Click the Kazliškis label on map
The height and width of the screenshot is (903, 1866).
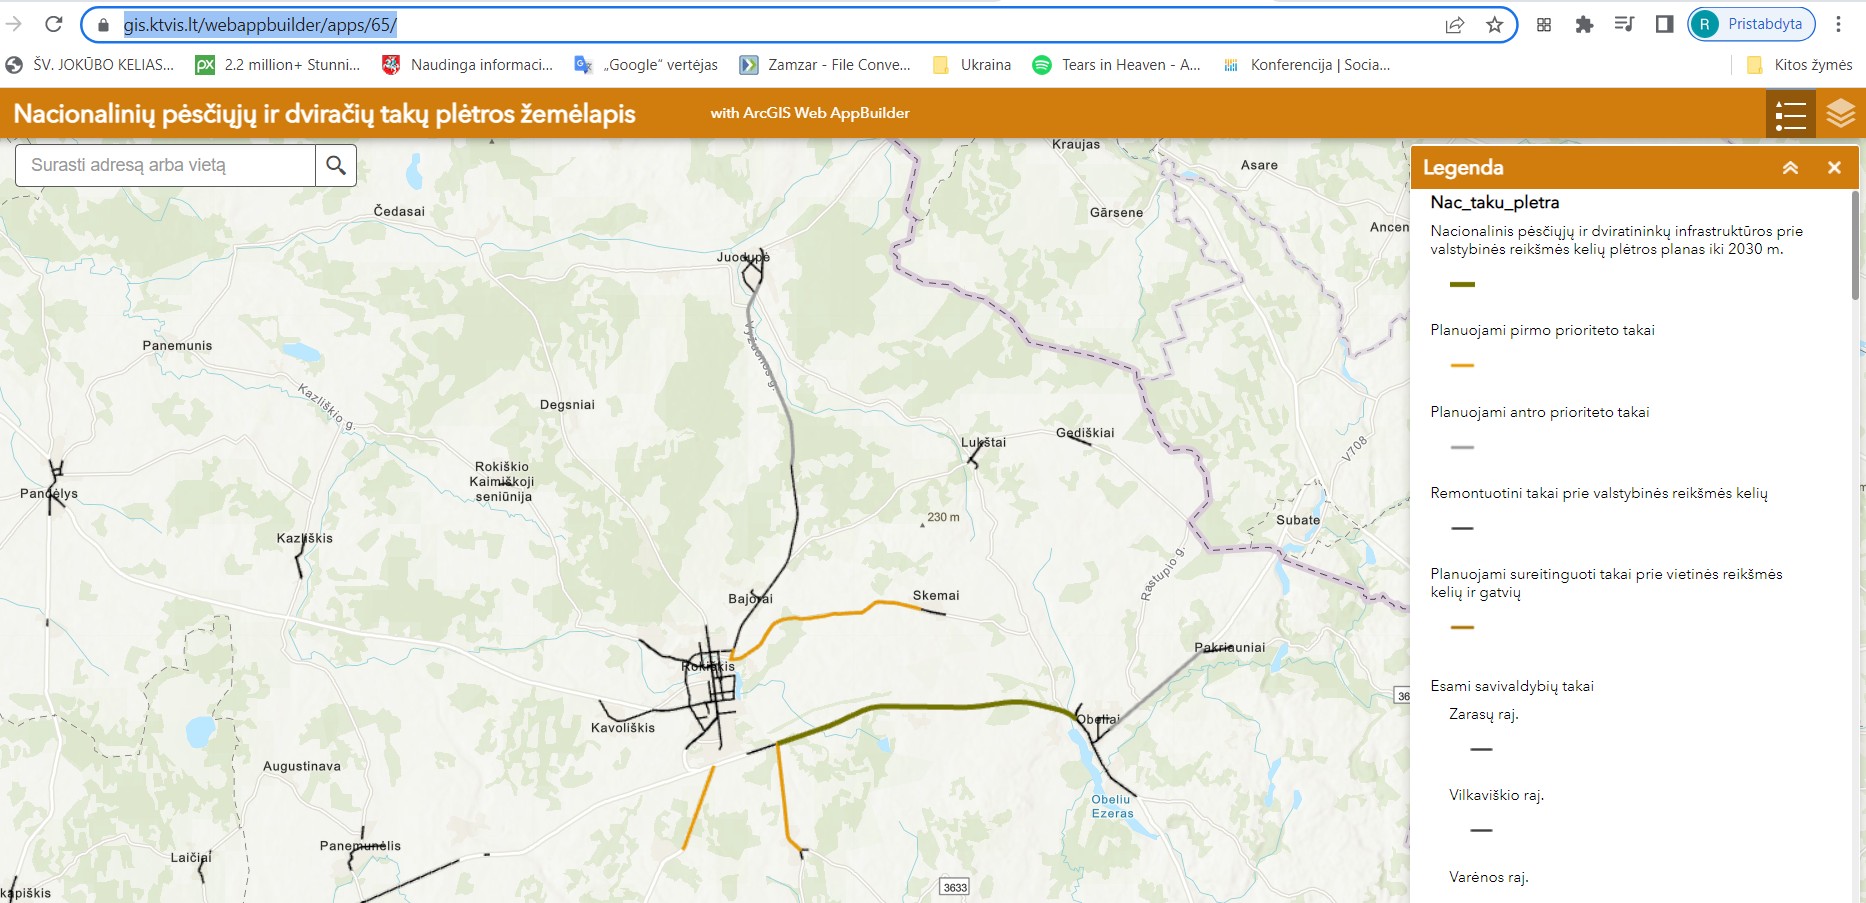(305, 538)
